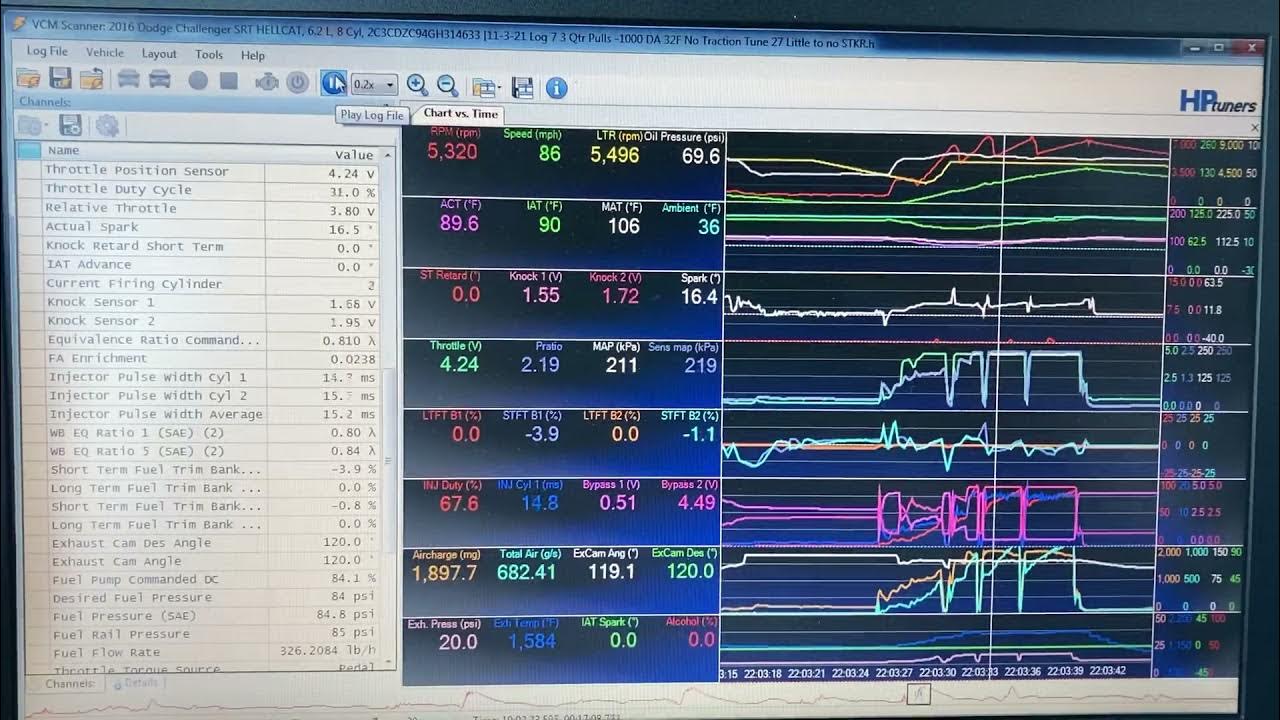Open the Log File menu
Screen dimensions: 1280x720
coord(47,51)
